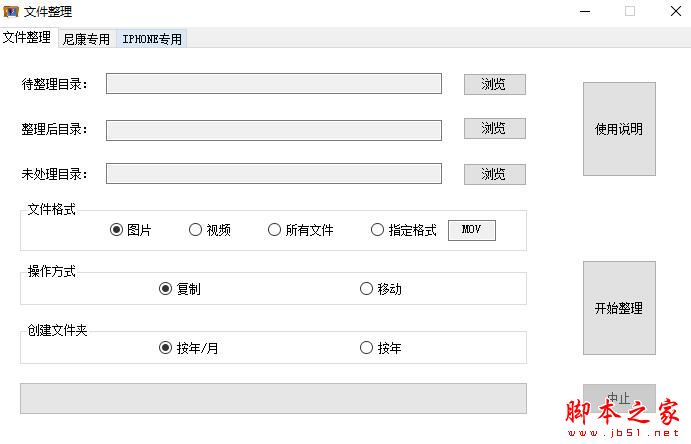This screenshot has height=444, width=691.
Task: Switch to the 尼康专用 tab
Action: point(86,39)
